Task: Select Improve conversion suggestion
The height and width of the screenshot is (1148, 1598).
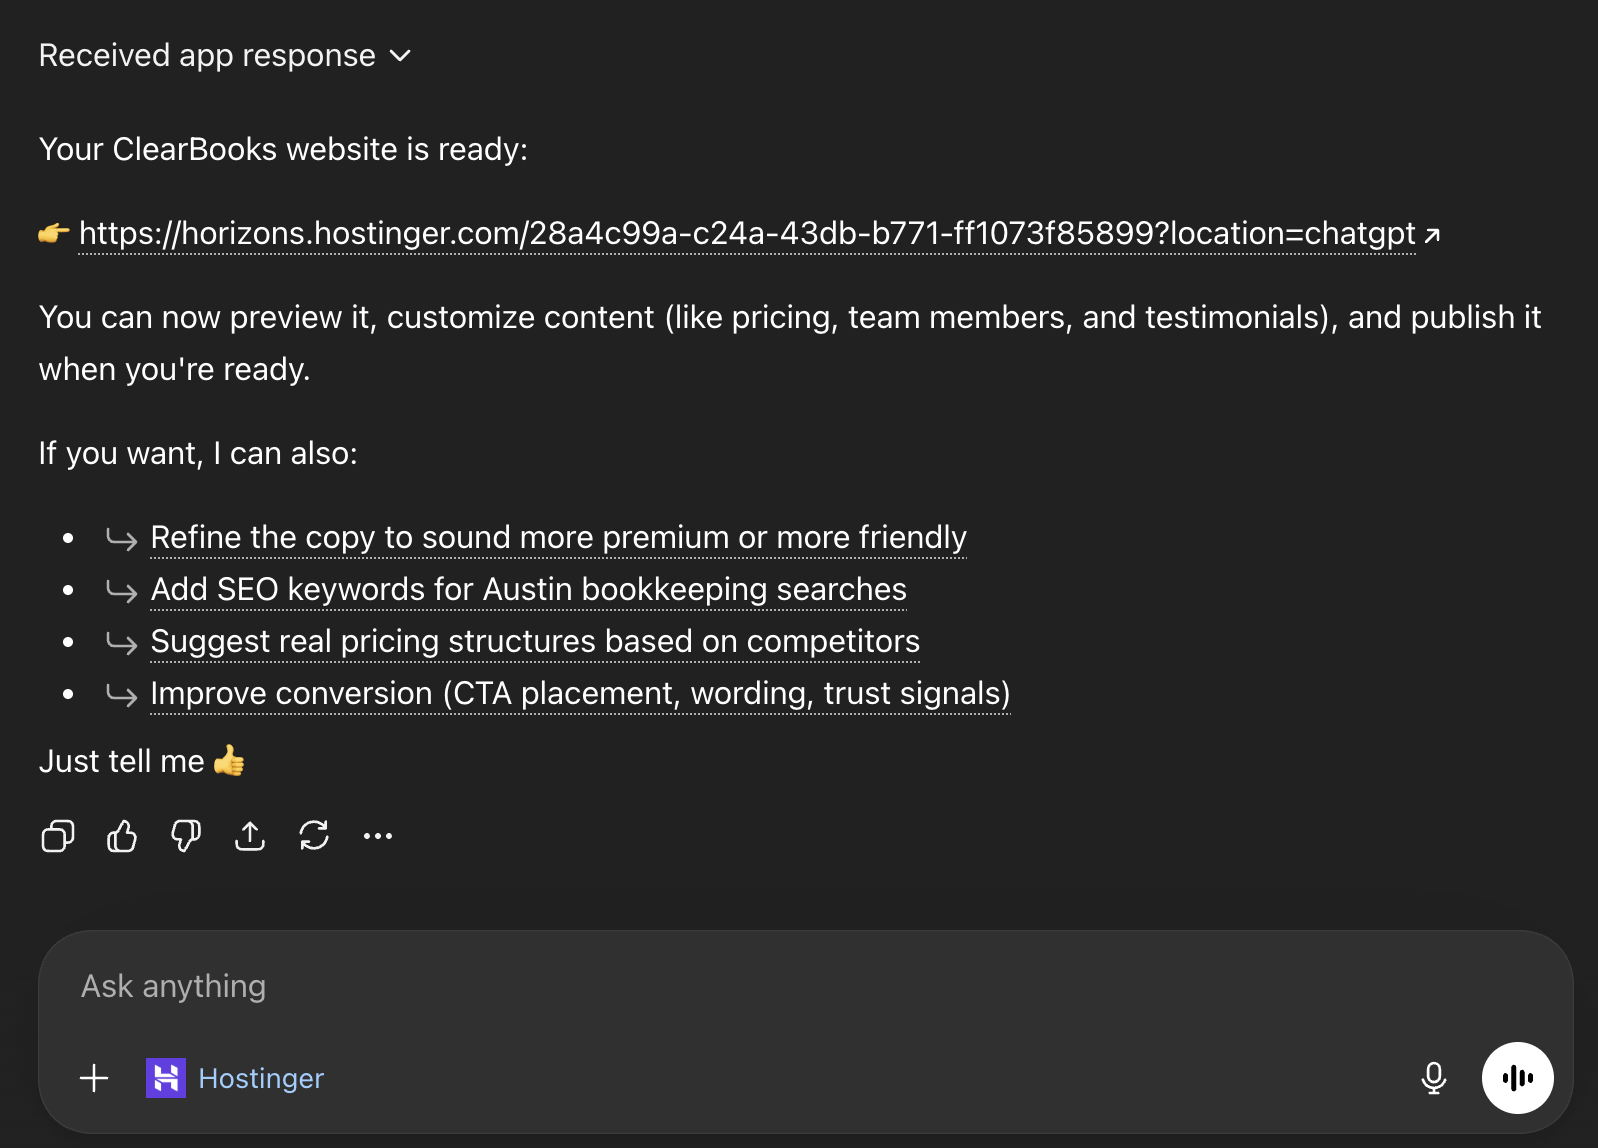Action: point(579,693)
